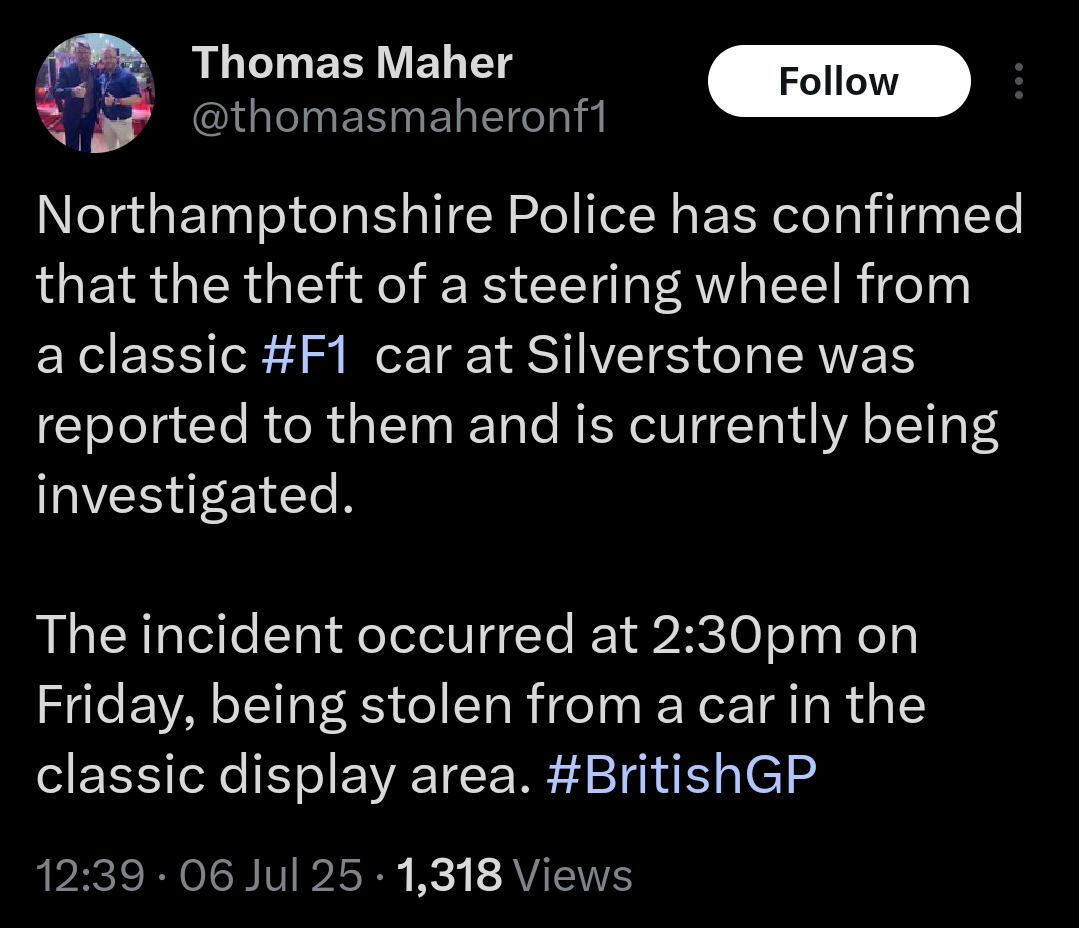Click the word Friday in tweet

tap(105, 707)
